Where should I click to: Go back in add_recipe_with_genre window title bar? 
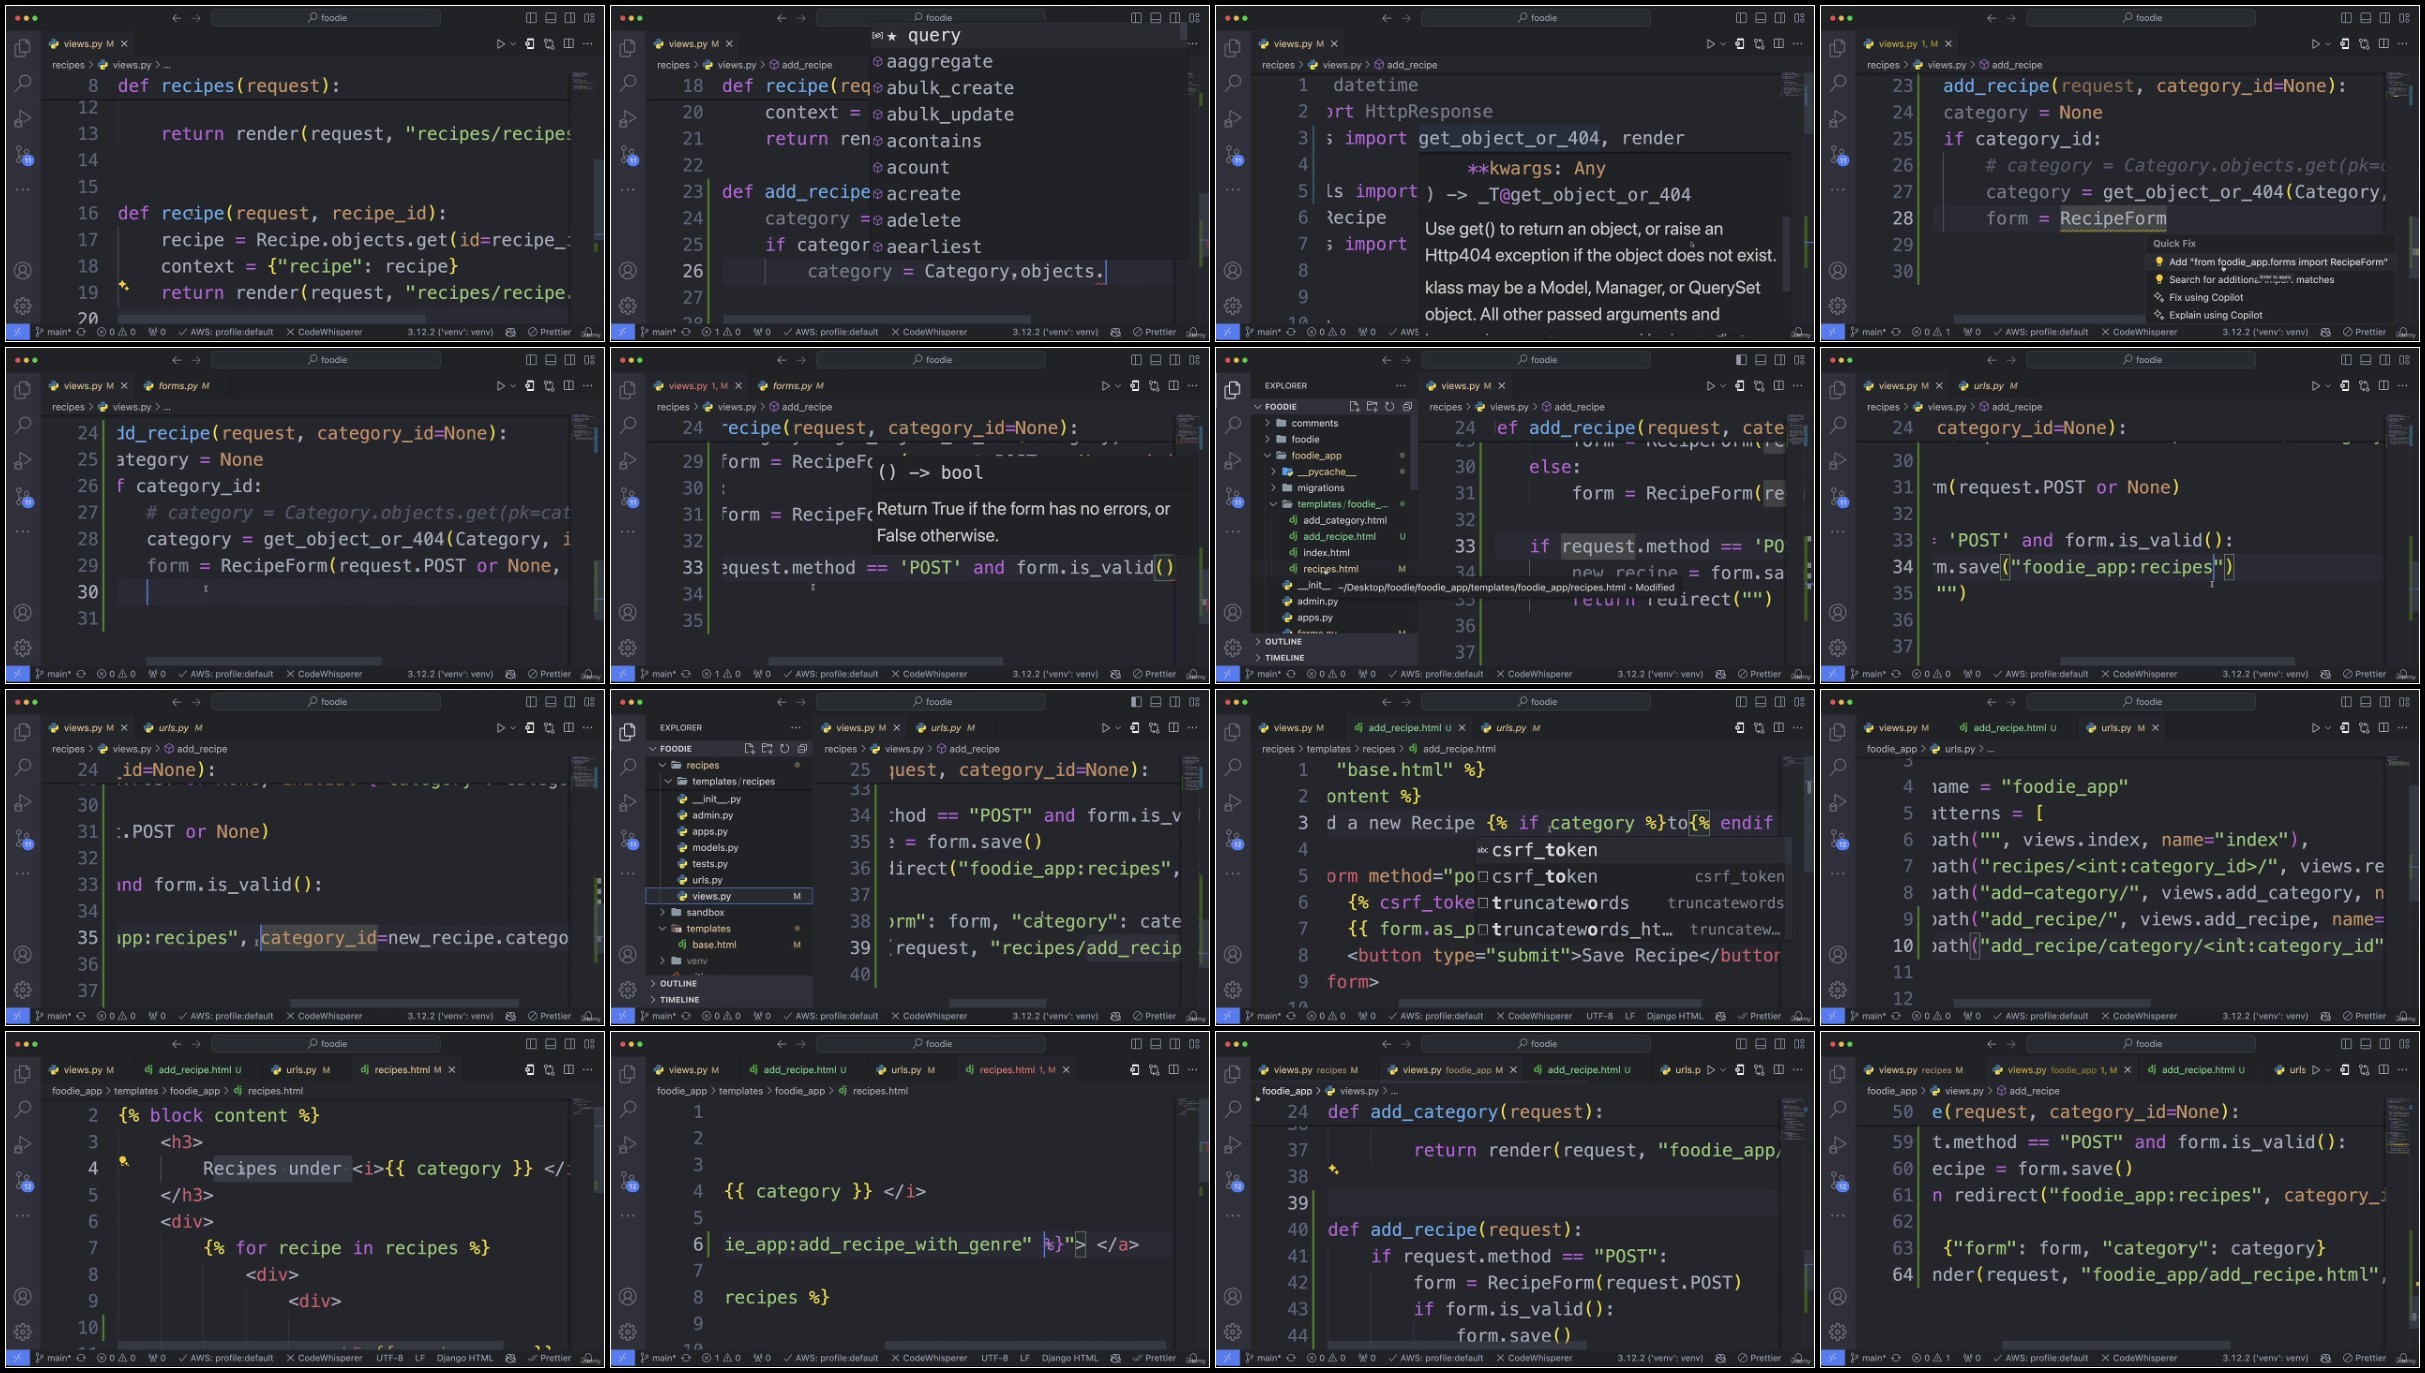click(x=781, y=1044)
